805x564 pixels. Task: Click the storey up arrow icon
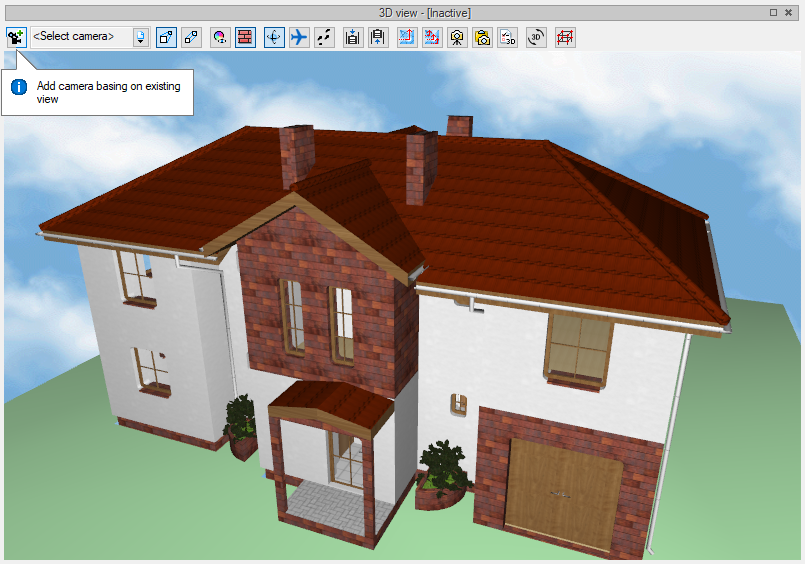(x=378, y=37)
